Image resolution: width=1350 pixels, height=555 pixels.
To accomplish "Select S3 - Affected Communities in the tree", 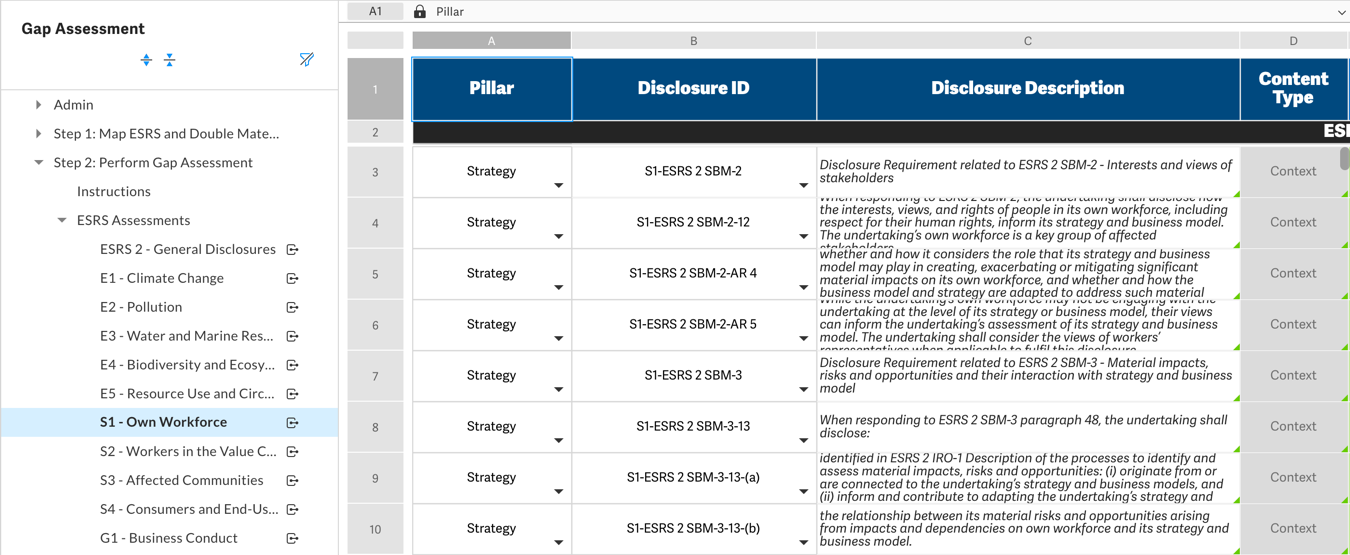I will (182, 480).
